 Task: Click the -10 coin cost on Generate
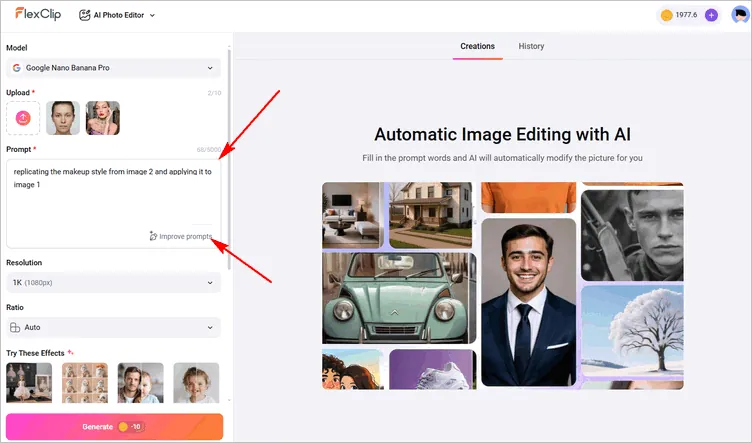(131, 427)
